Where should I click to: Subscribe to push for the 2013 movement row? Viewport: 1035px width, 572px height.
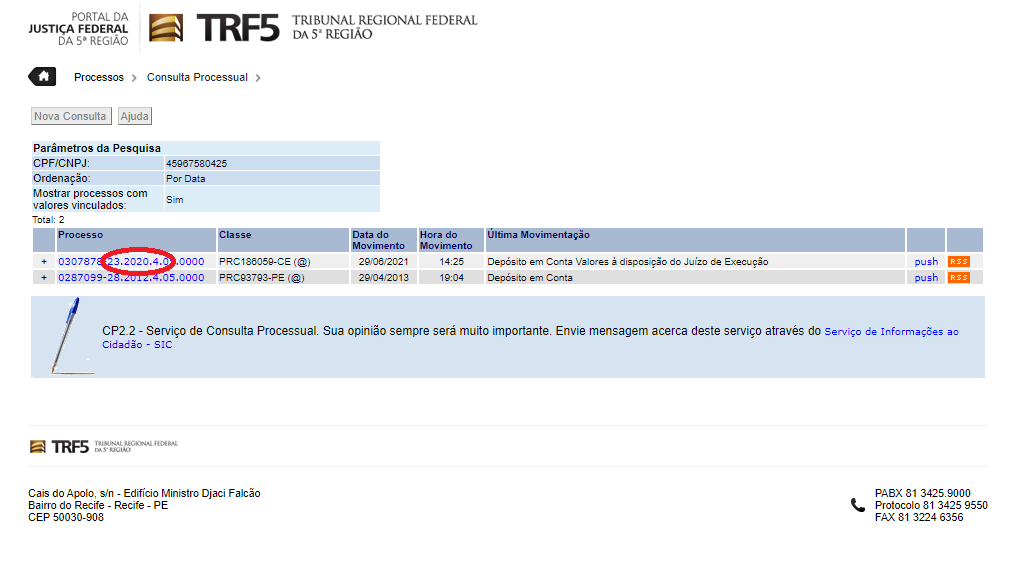coord(926,278)
